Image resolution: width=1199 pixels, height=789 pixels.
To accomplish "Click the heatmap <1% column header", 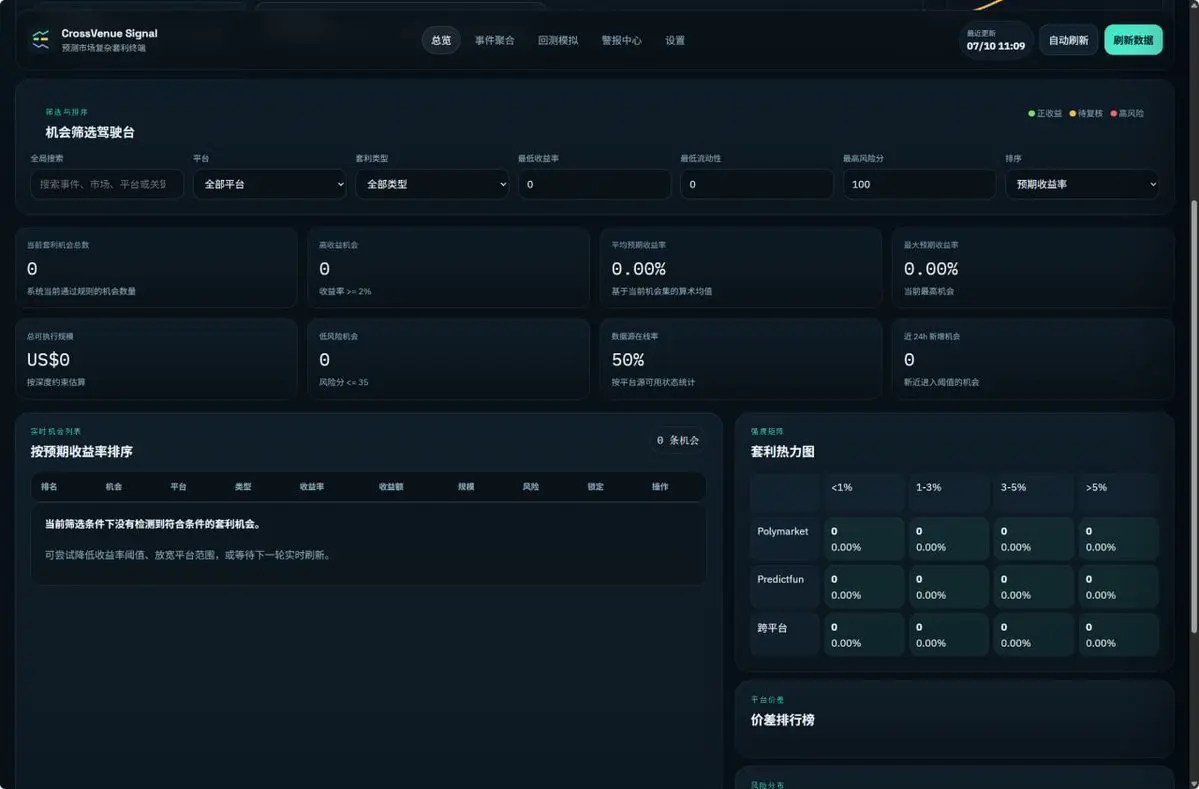I will point(864,492).
